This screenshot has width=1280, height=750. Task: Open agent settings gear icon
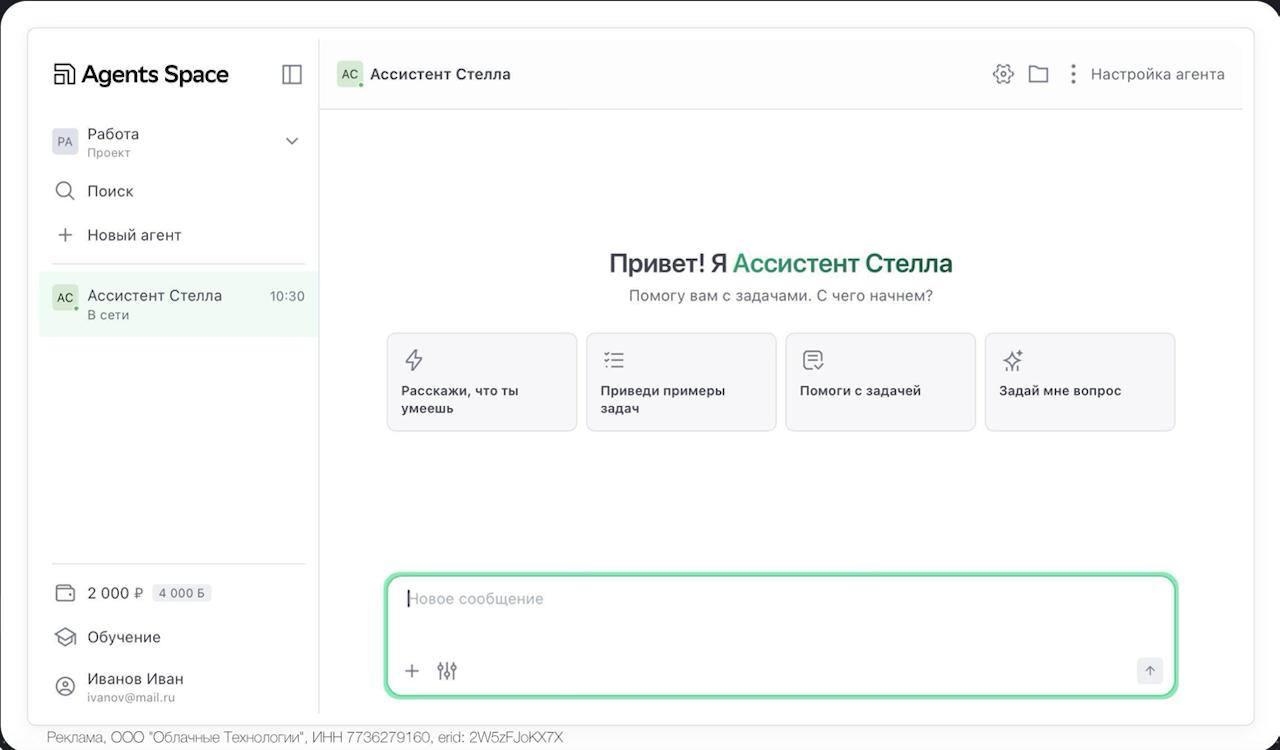(x=1003, y=74)
